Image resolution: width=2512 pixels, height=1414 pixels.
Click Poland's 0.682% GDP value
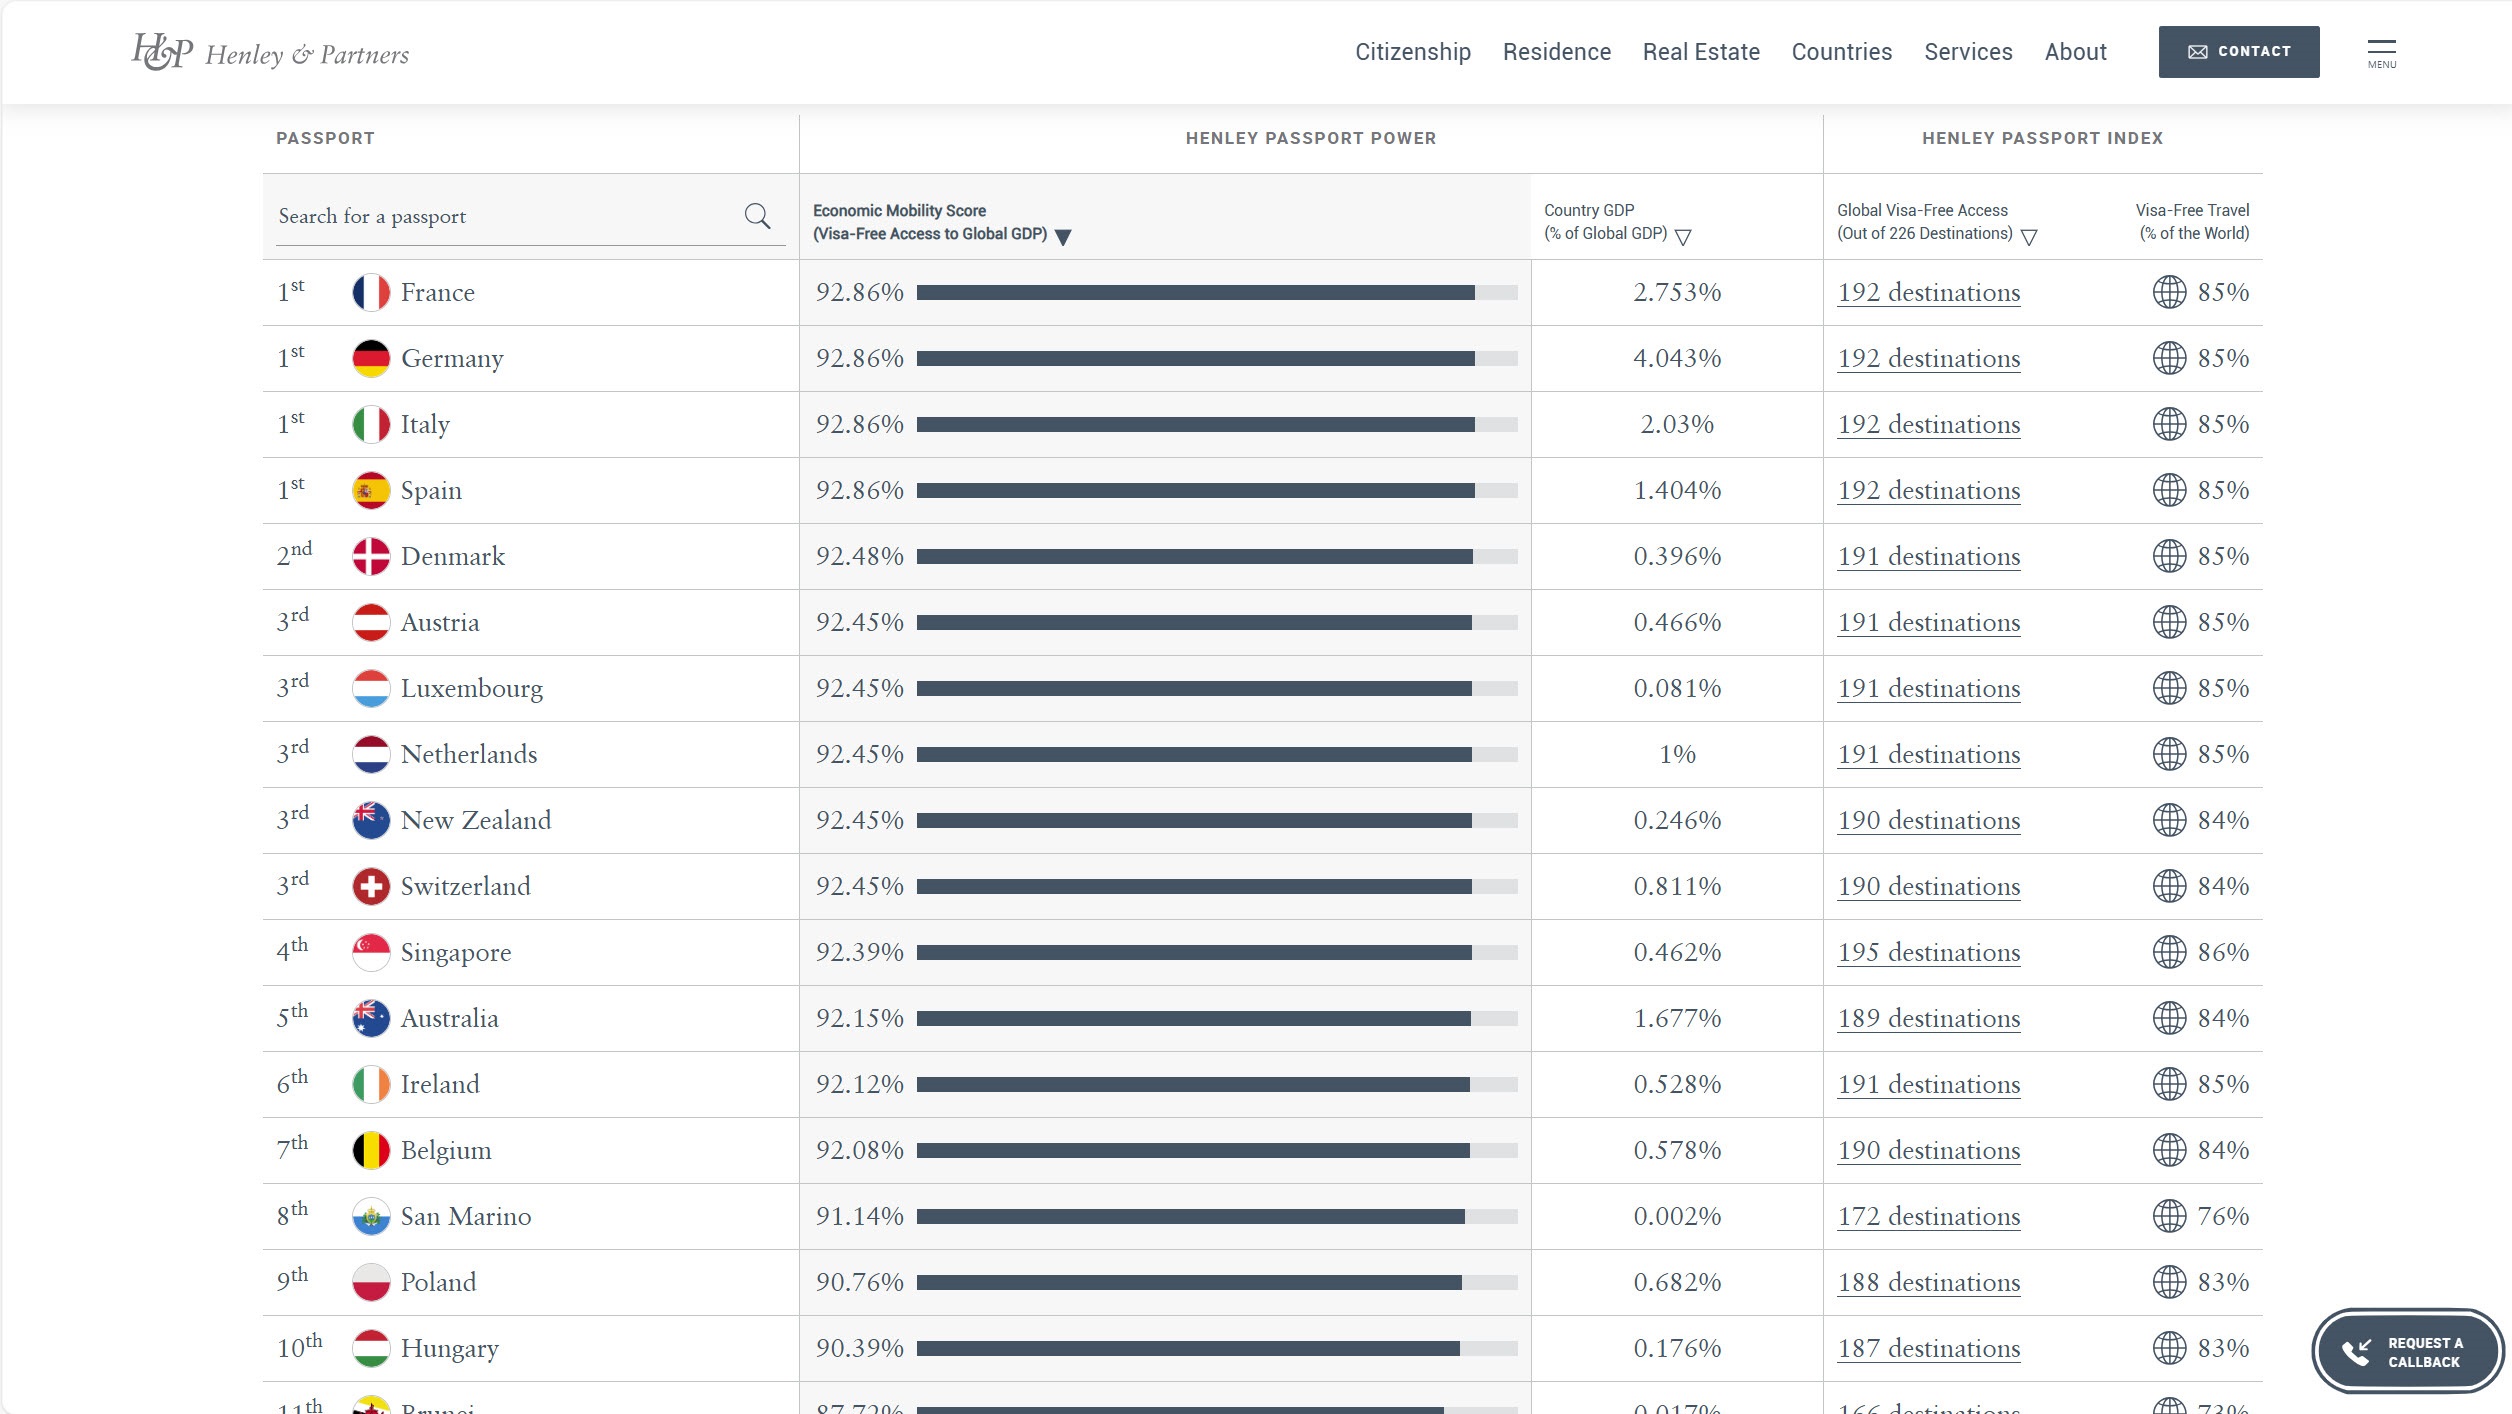point(1677,1282)
